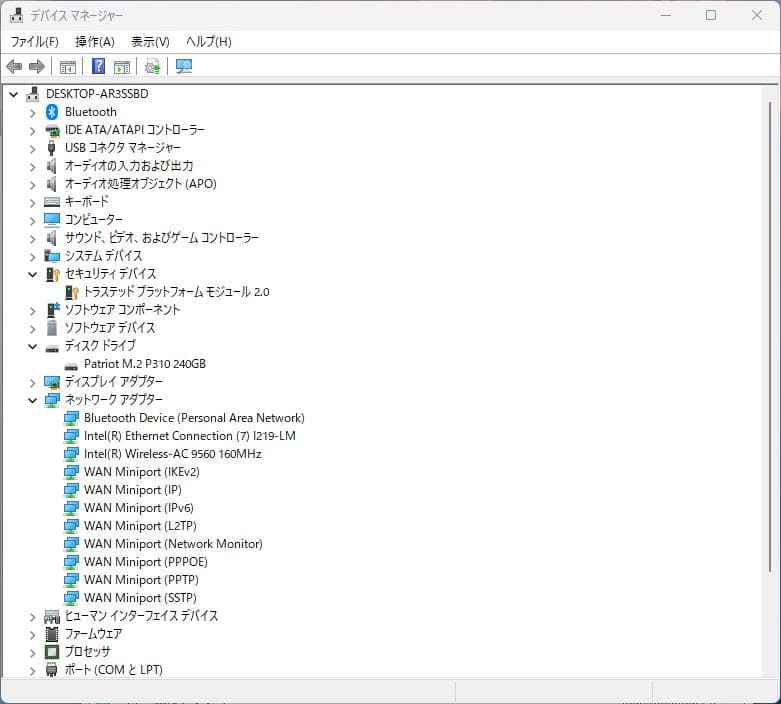Image resolution: width=781 pixels, height=704 pixels.
Task: Collapse the ネットワーク アダプター arrow
Action: click(x=32, y=400)
